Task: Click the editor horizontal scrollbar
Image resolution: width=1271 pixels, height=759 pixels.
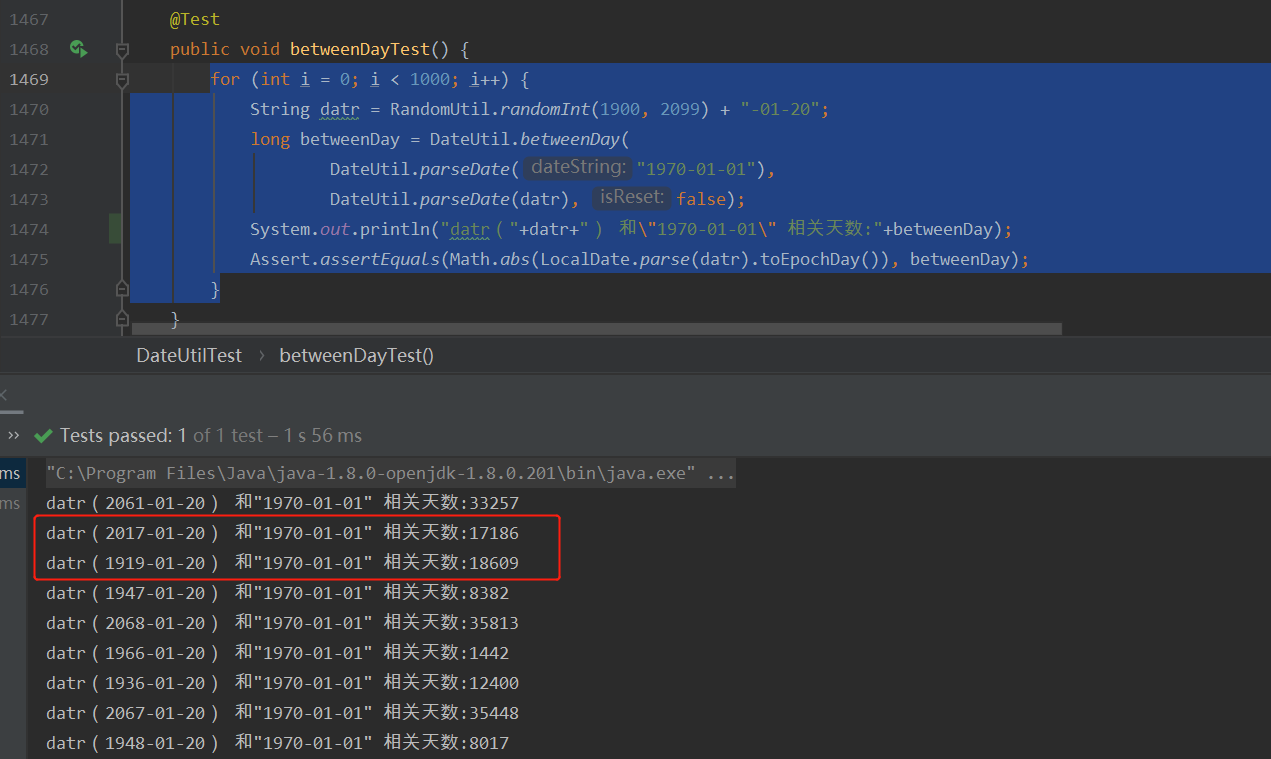Action: click(596, 328)
